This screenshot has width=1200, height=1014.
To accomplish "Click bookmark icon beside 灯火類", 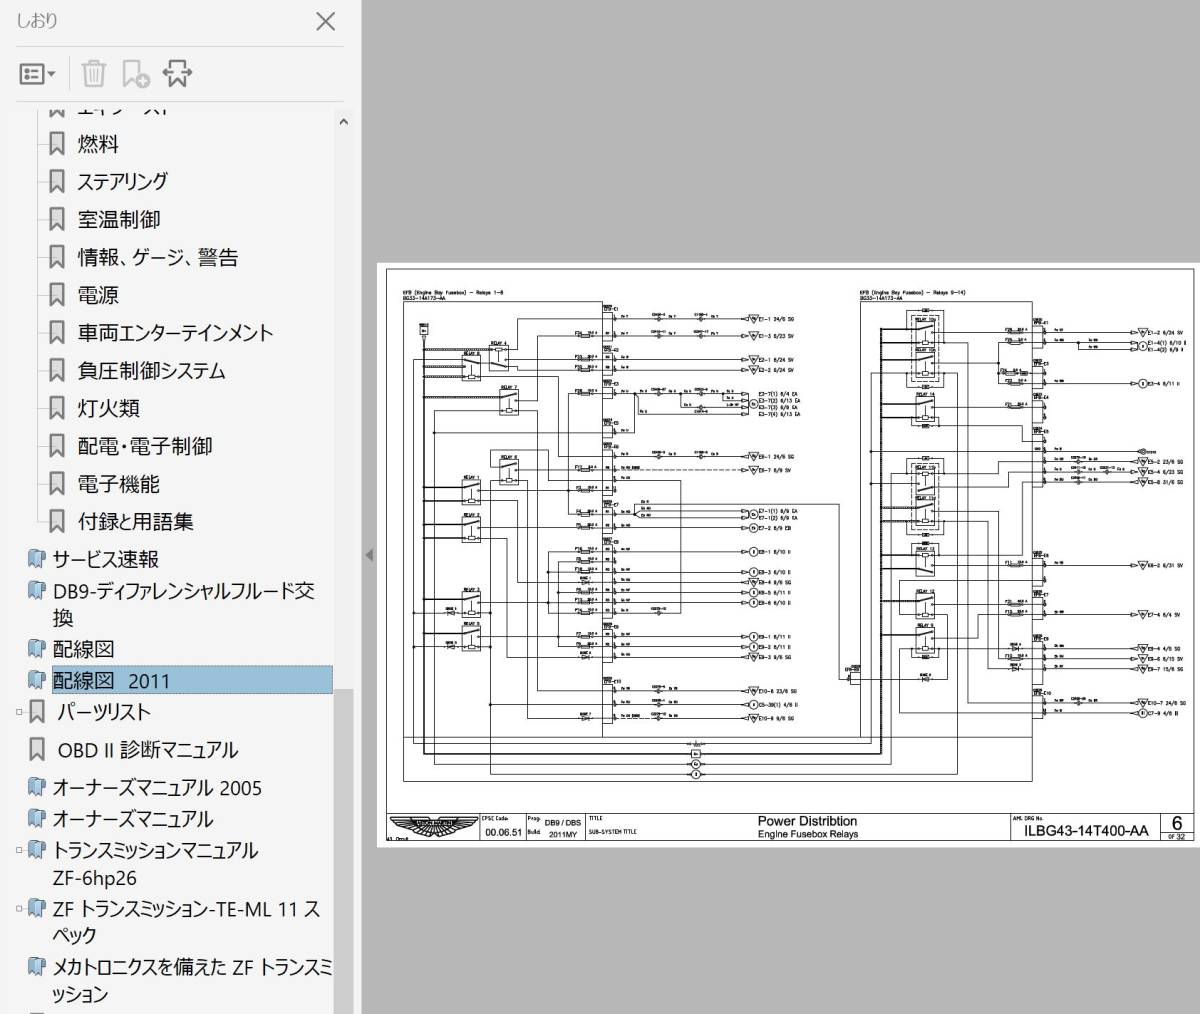I will tap(57, 409).
